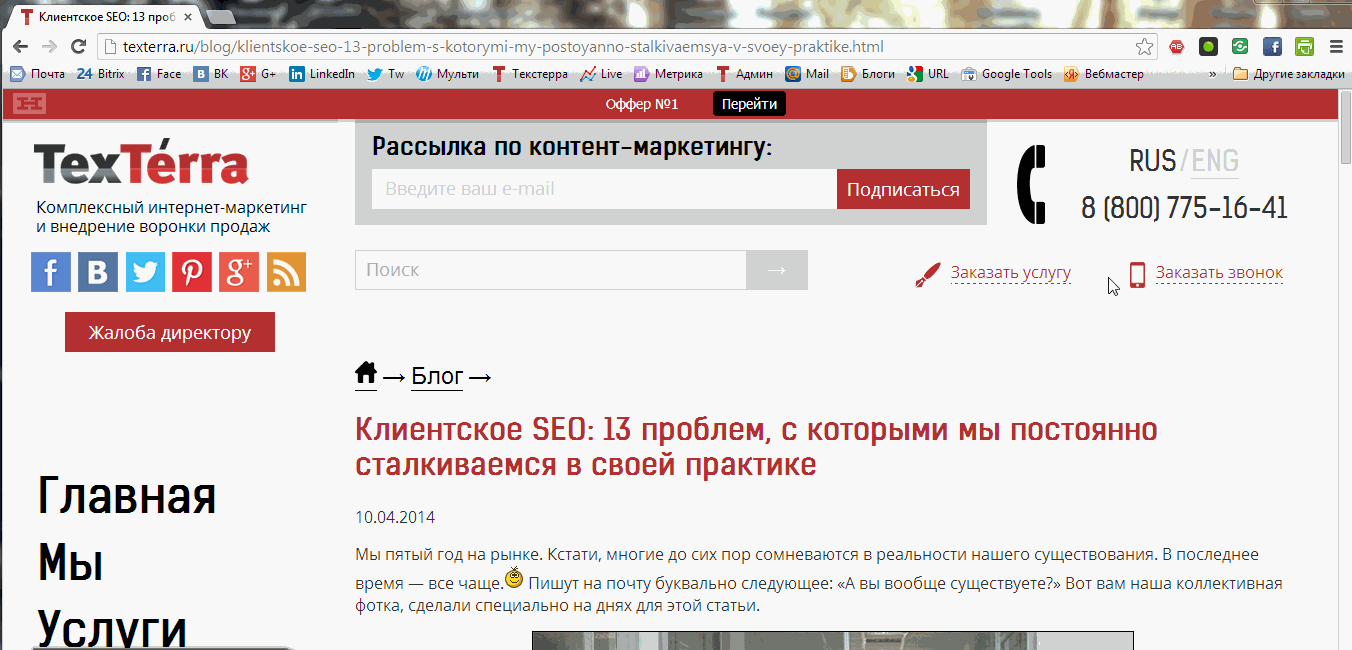This screenshot has height=650, width=1352.
Task: Click the Оффер №1 text
Action: pyautogui.click(x=642, y=104)
